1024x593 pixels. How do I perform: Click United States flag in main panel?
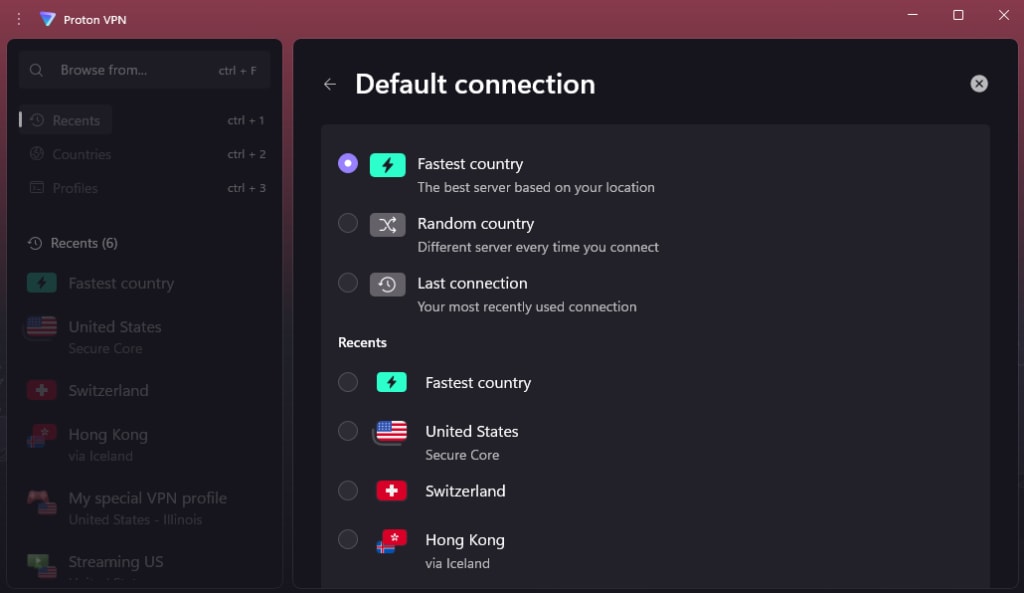[x=391, y=432]
